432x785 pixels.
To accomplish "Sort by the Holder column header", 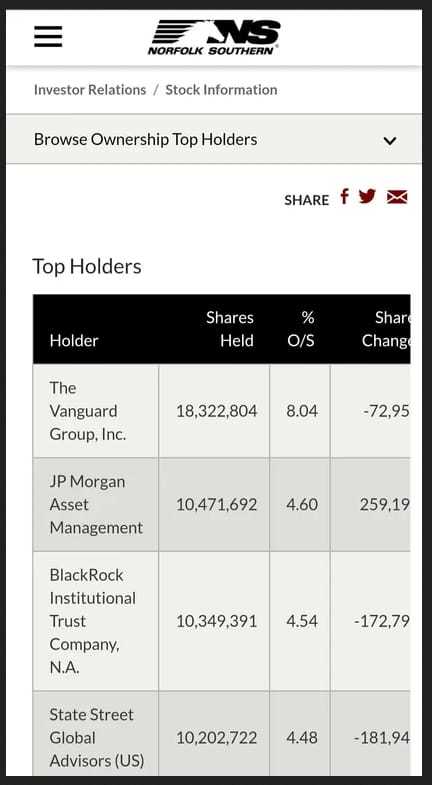I will pos(74,340).
